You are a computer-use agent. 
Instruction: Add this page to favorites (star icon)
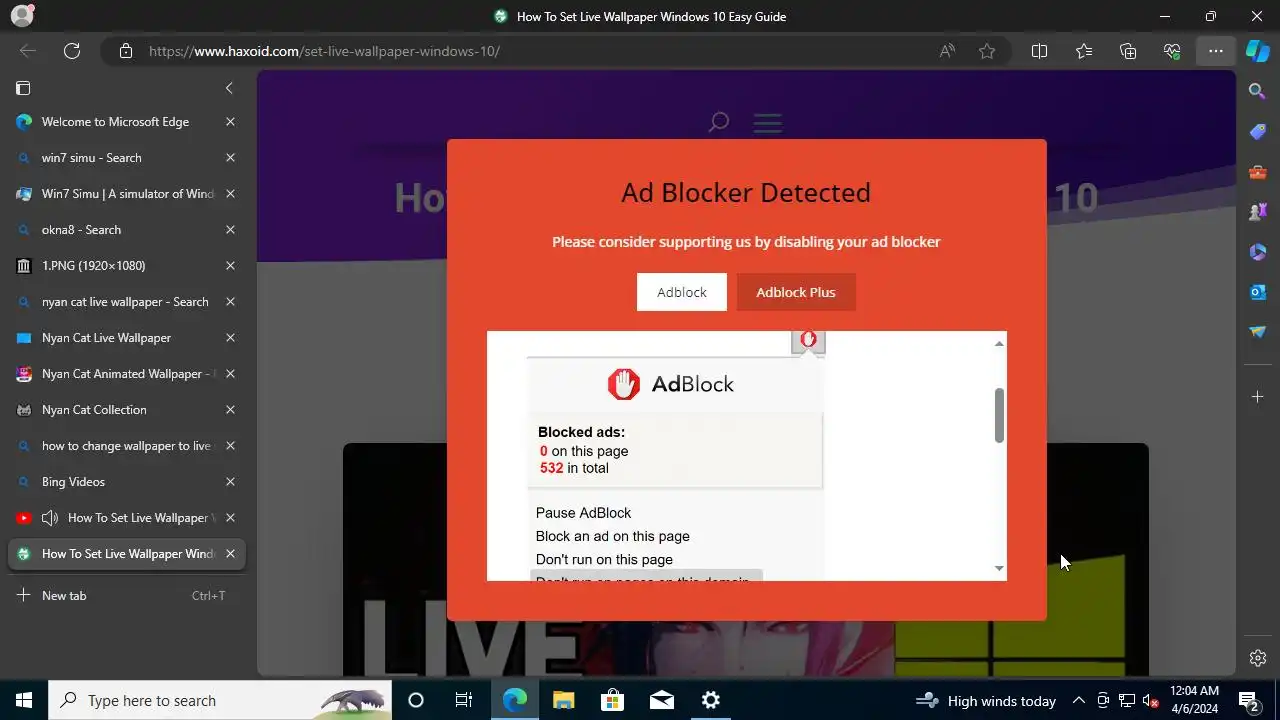[x=987, y=51]
